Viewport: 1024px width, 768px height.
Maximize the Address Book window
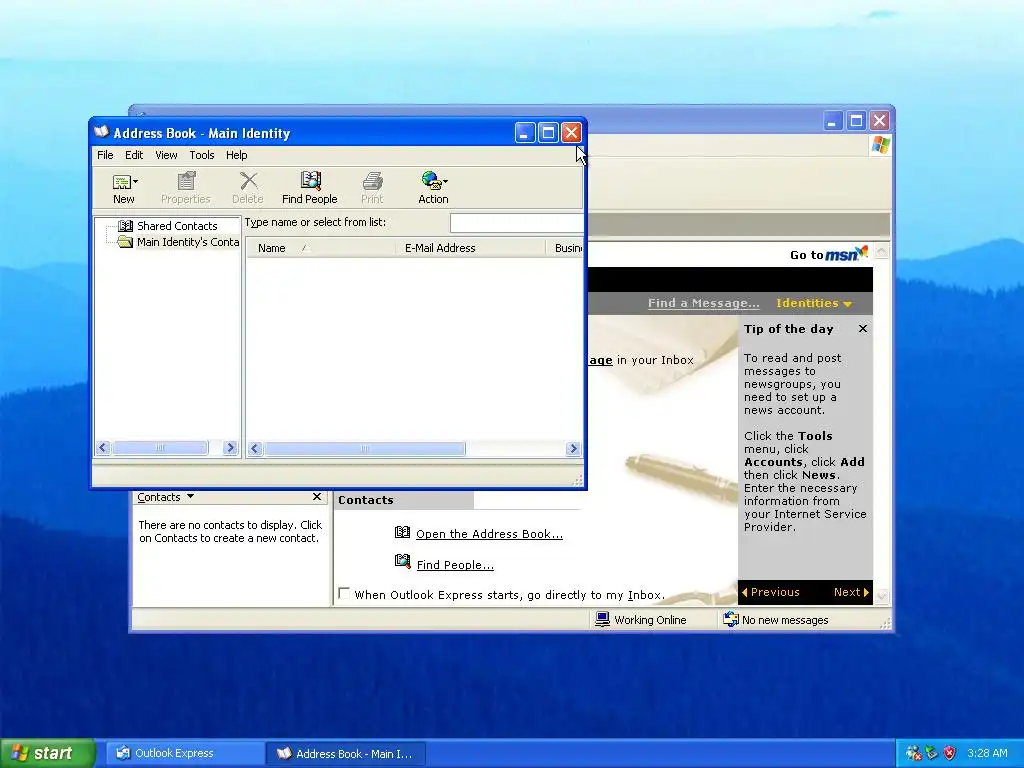click(548, 133)
